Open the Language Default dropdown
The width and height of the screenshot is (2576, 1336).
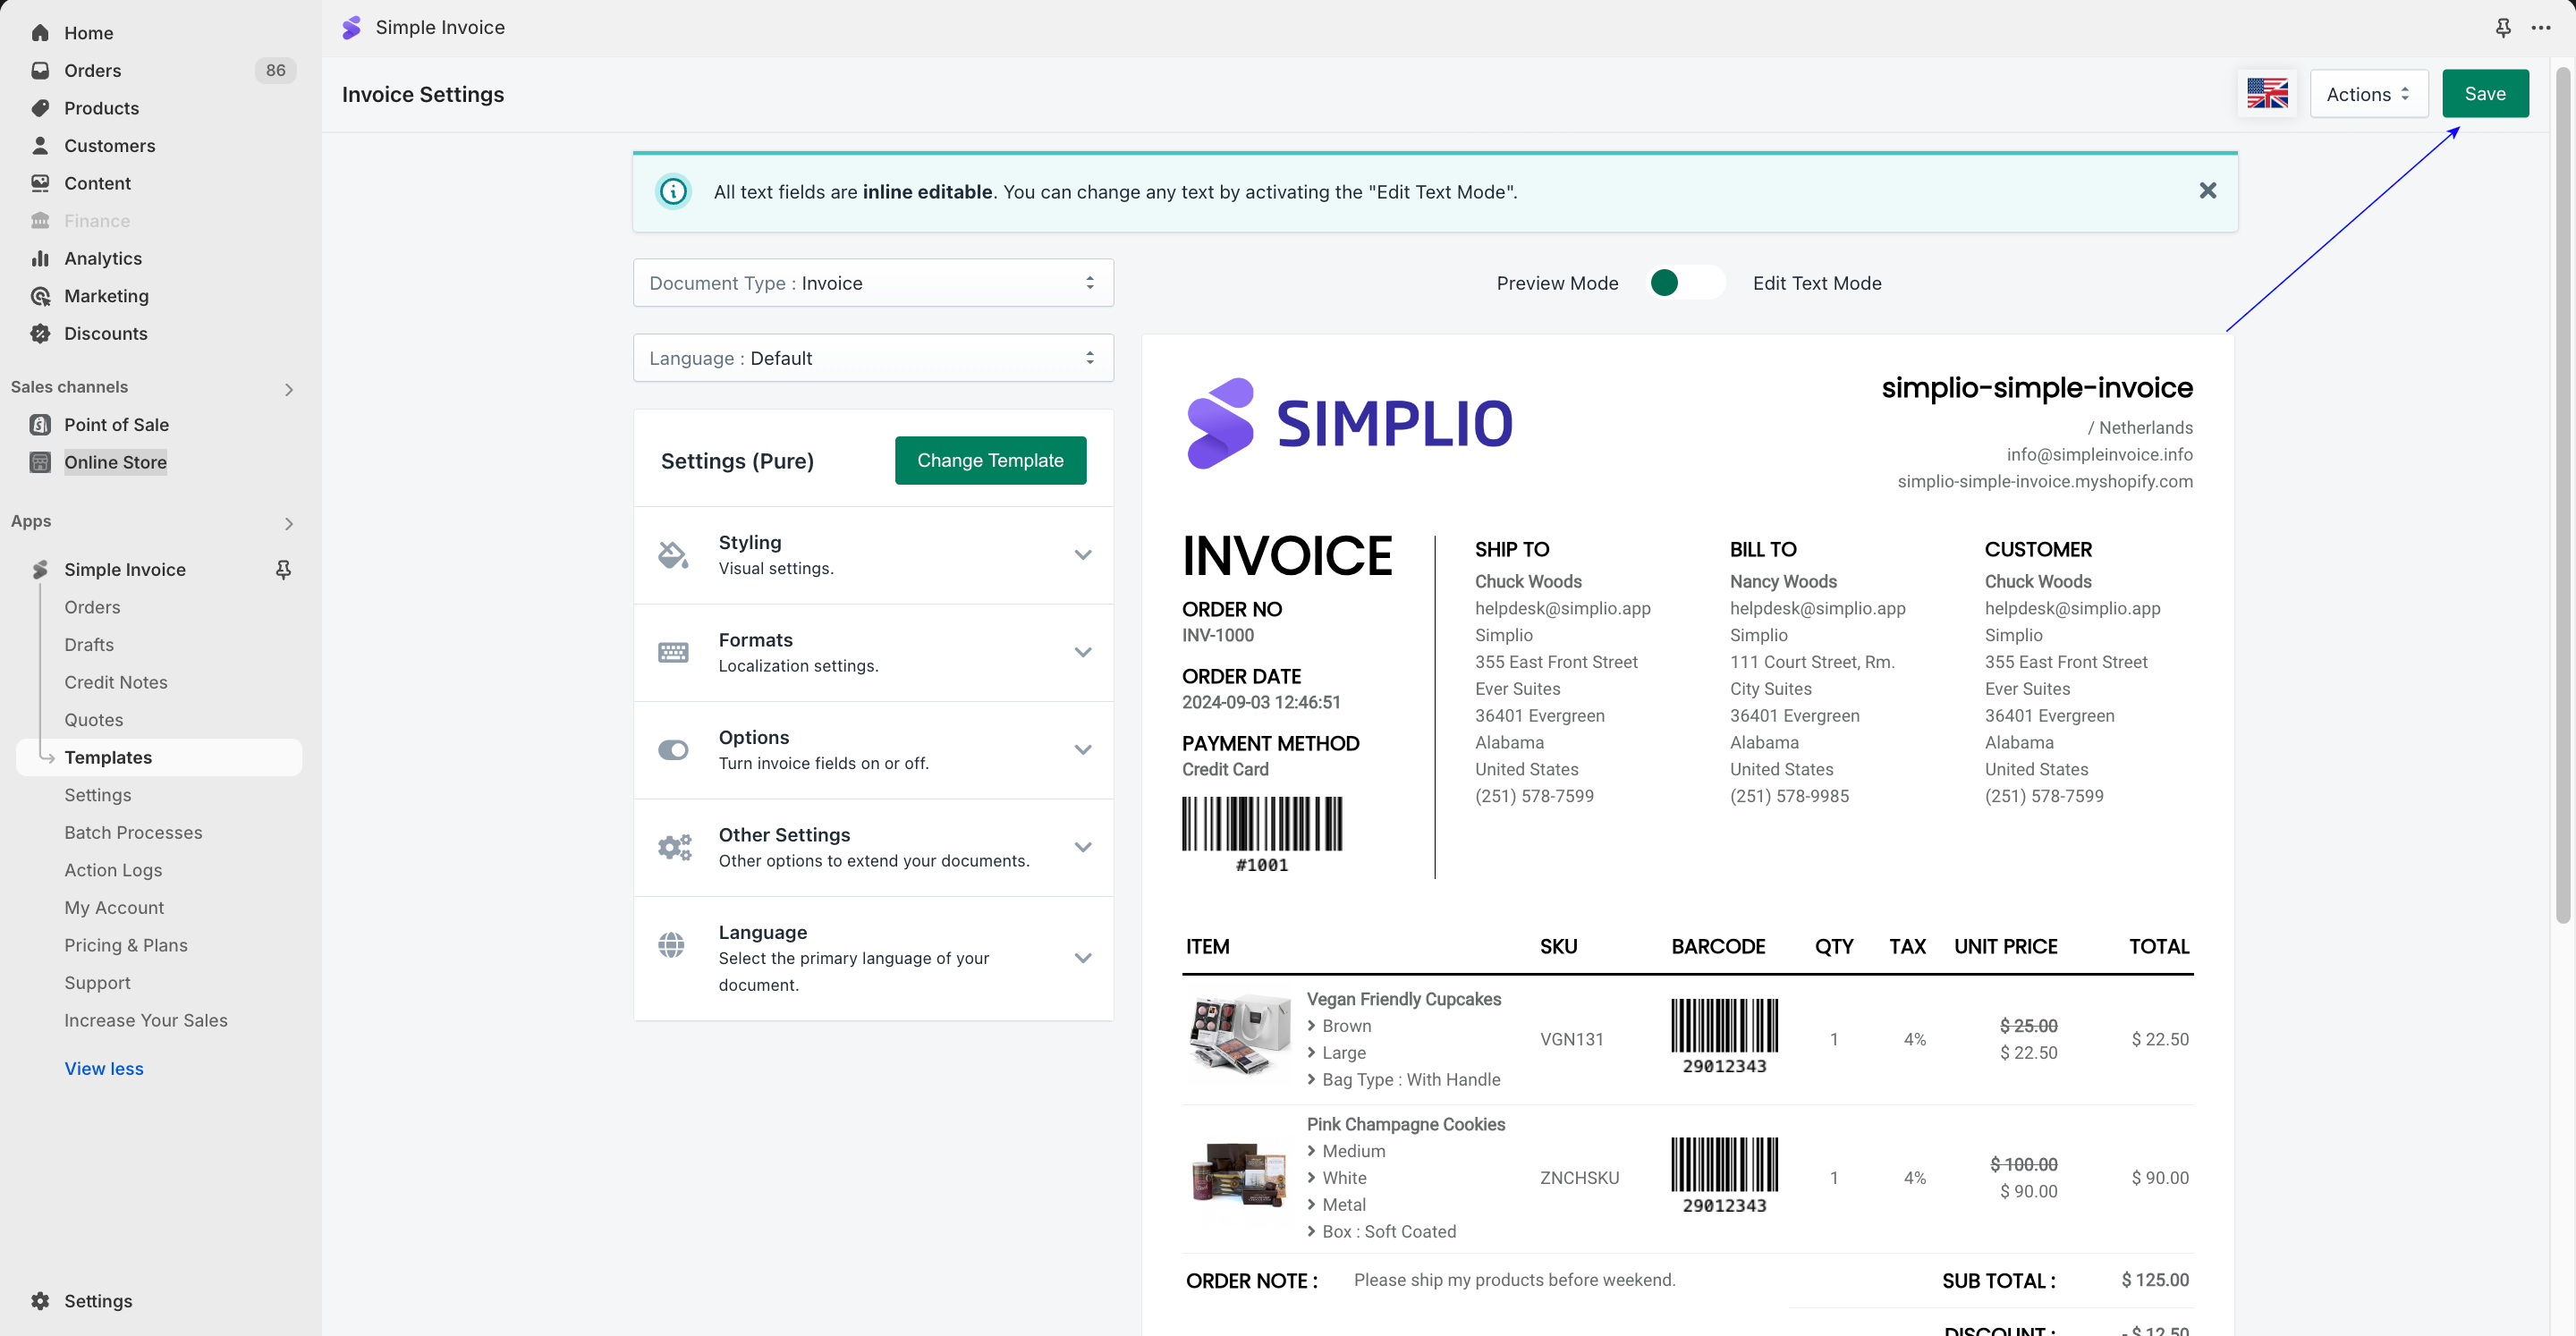(x=872, y=358)
